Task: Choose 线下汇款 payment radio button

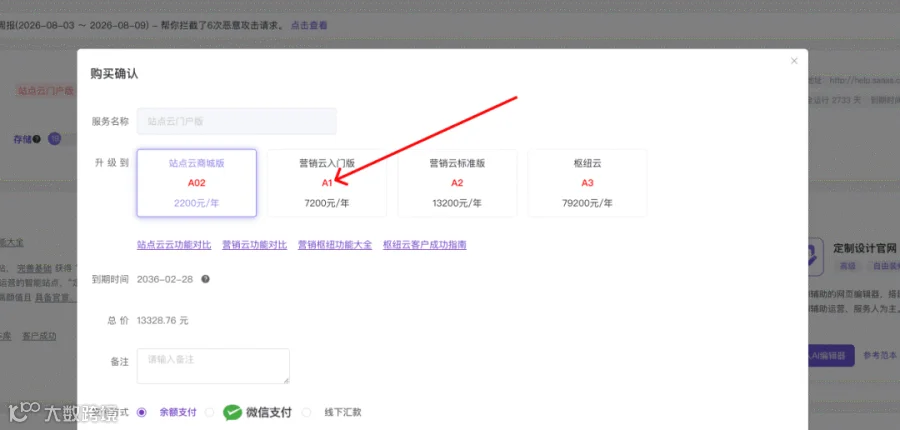Action: [307, 412]
